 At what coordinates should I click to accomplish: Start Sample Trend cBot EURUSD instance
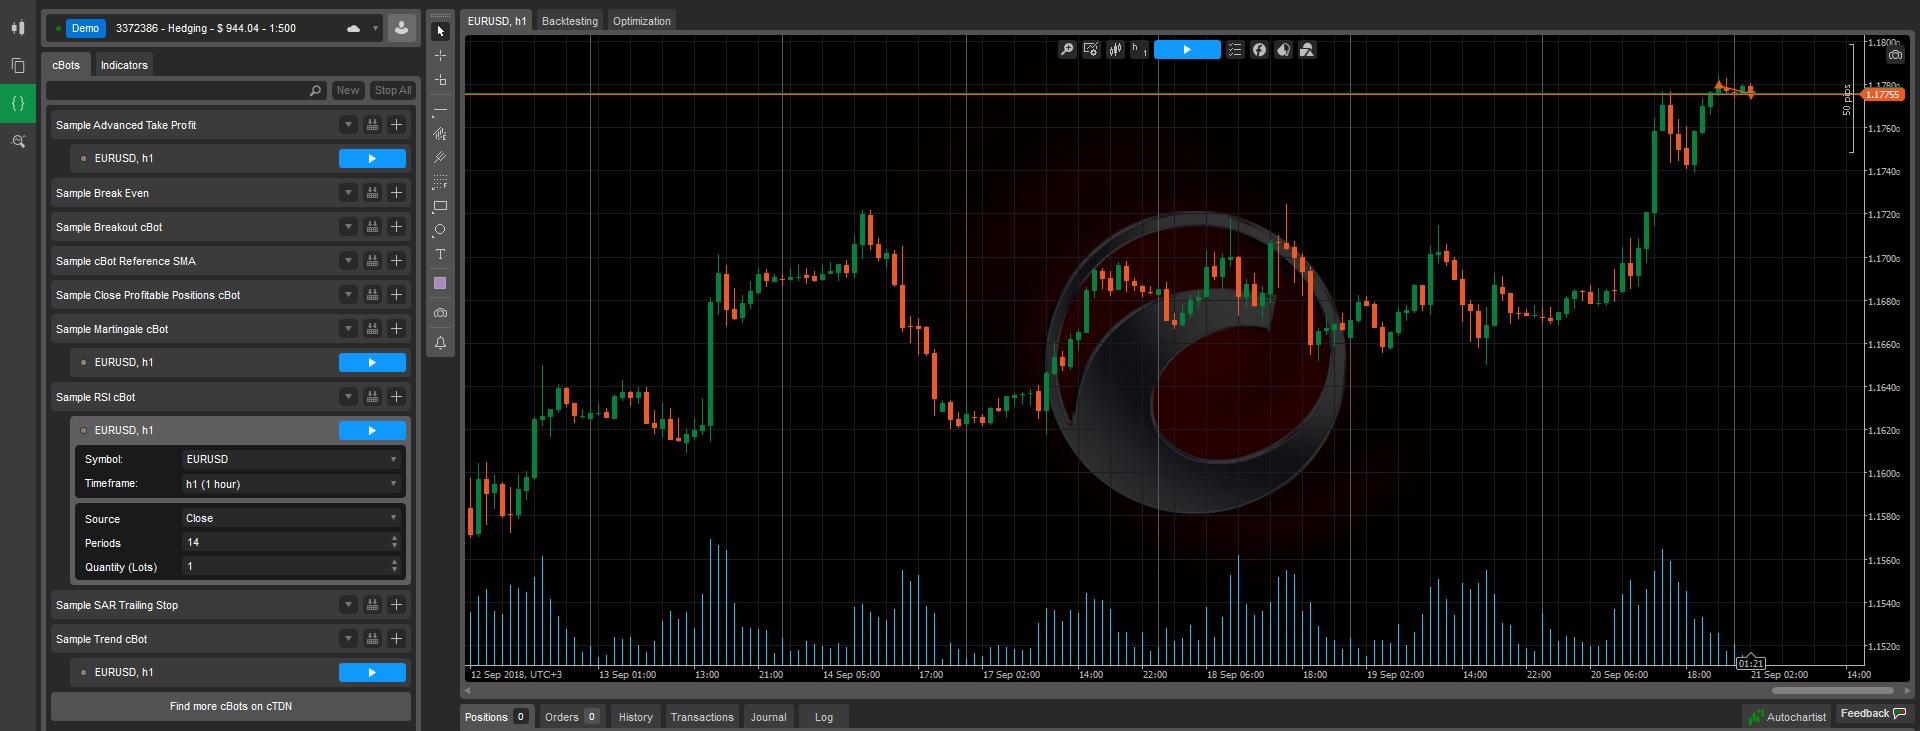(372, 672)
